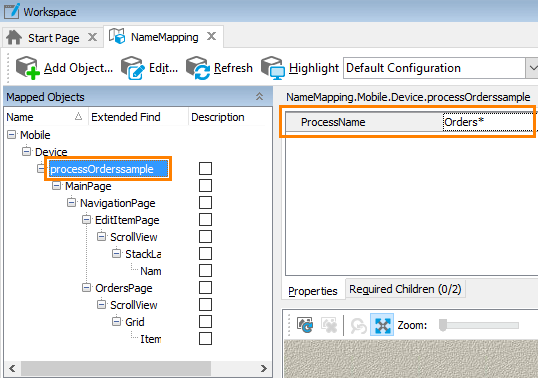Screen dimensions: 538x378
Task: Select the NavigationPage tree item
Action: pos(118,203)
